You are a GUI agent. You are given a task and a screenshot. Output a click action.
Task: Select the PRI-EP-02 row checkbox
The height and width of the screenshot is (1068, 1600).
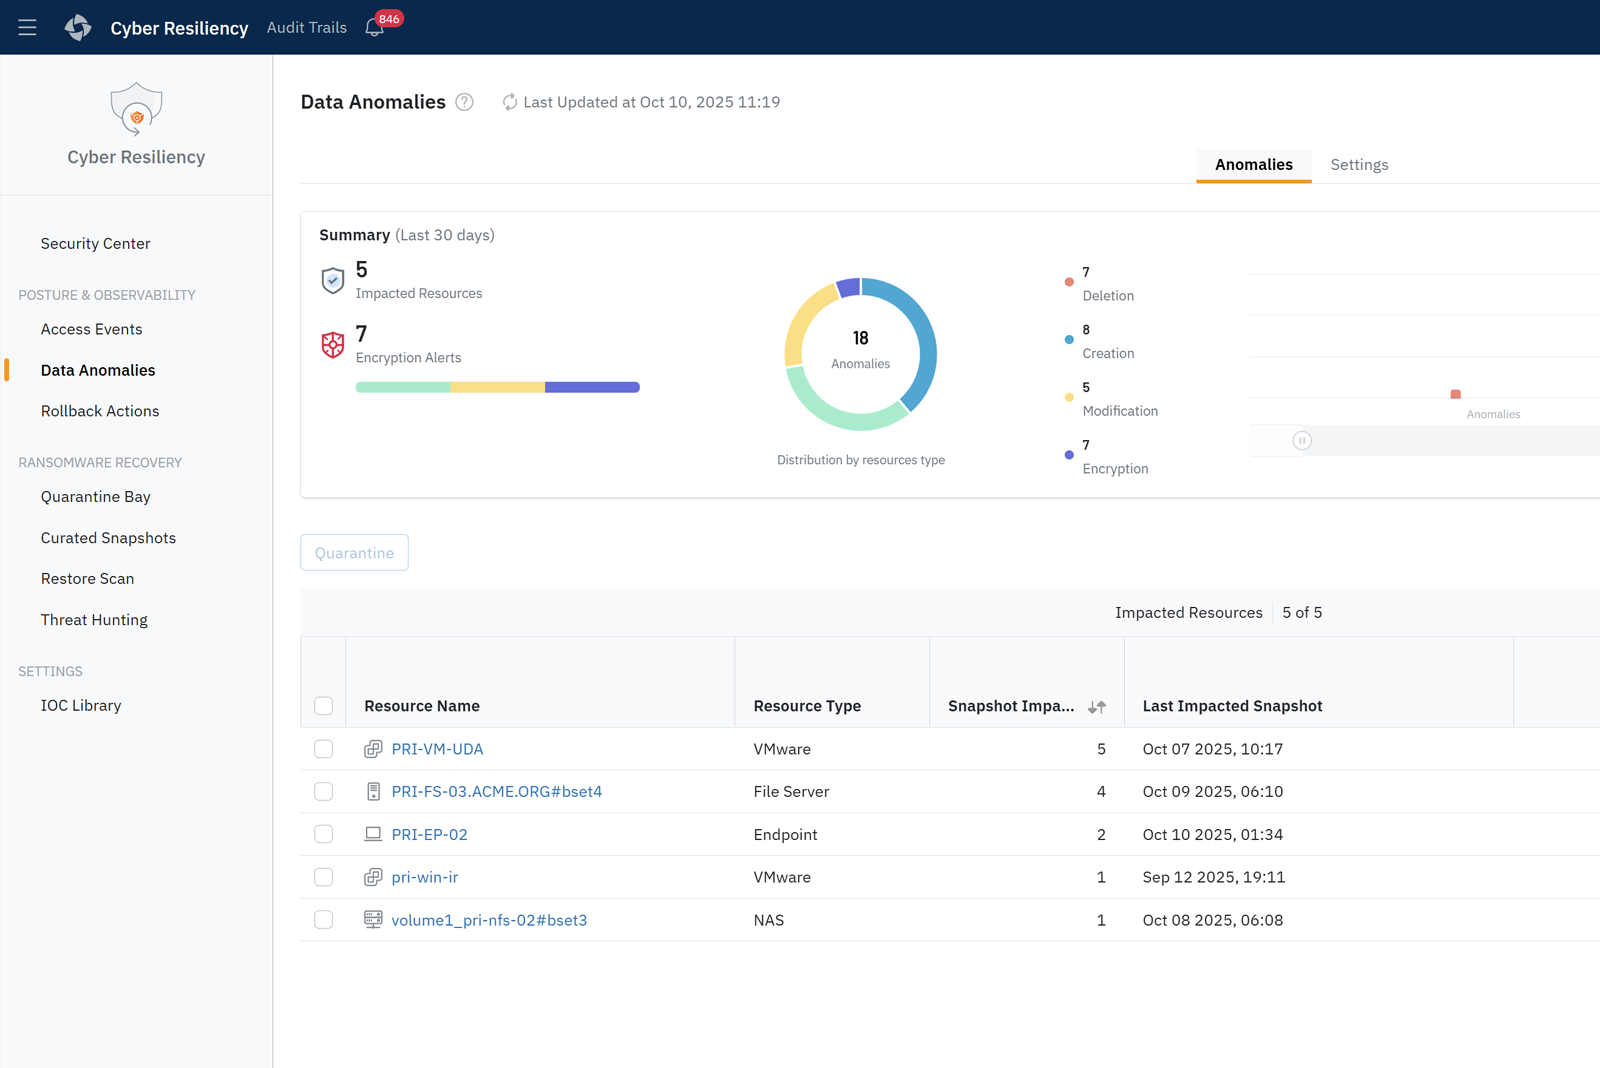(324, 834)
